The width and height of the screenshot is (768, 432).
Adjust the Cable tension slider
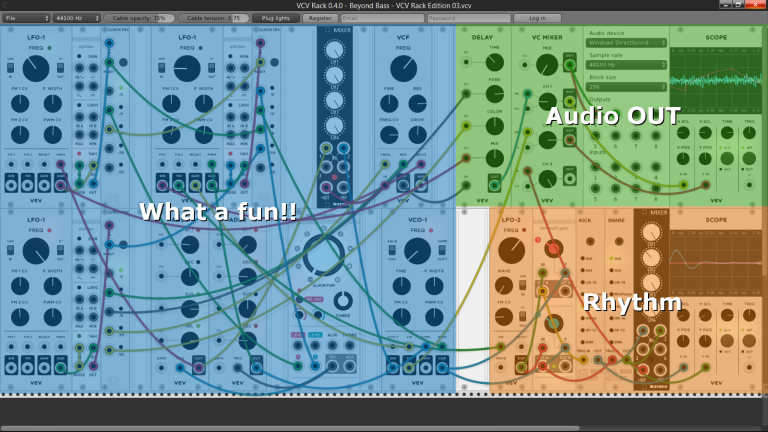[x=214, y=18]
